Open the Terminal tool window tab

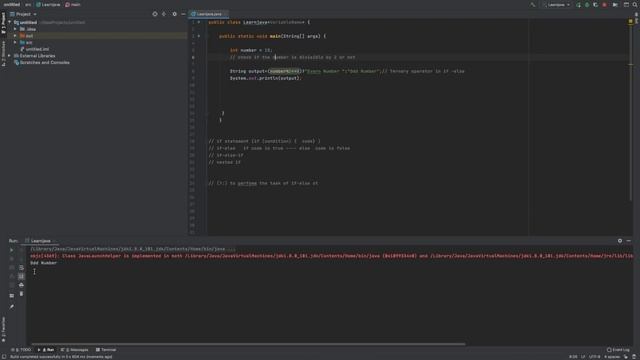pos(106,350)
